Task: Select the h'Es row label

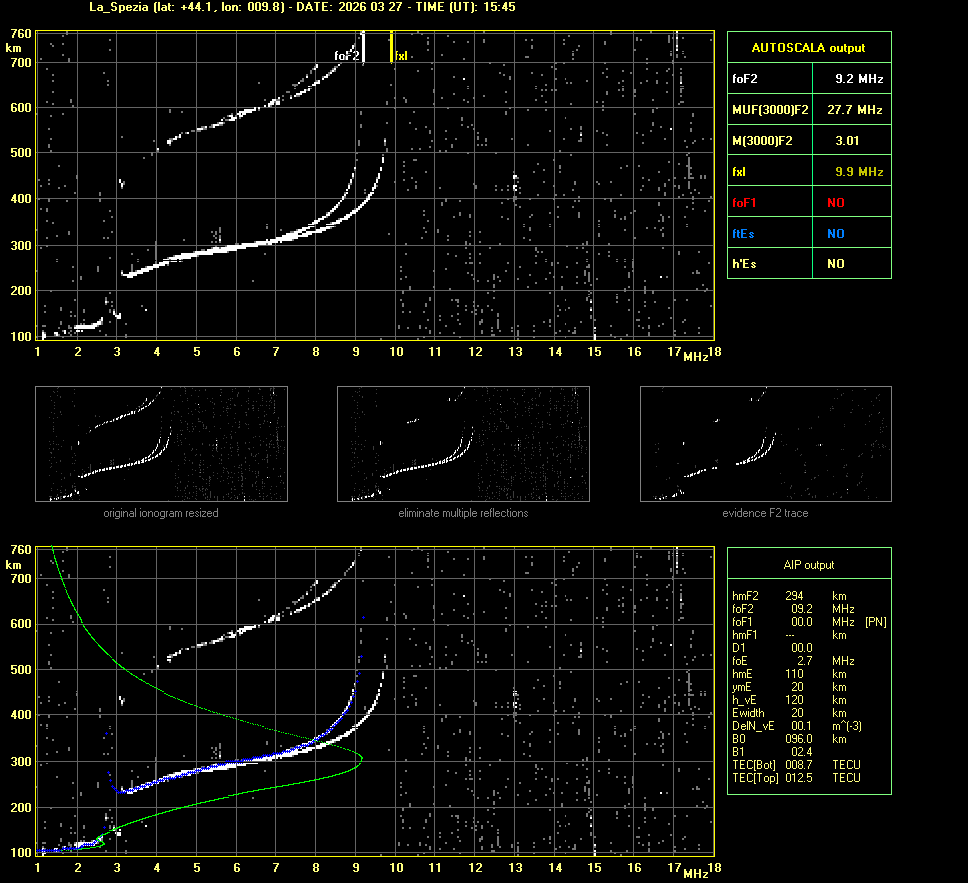Action: tap(746, 264)
